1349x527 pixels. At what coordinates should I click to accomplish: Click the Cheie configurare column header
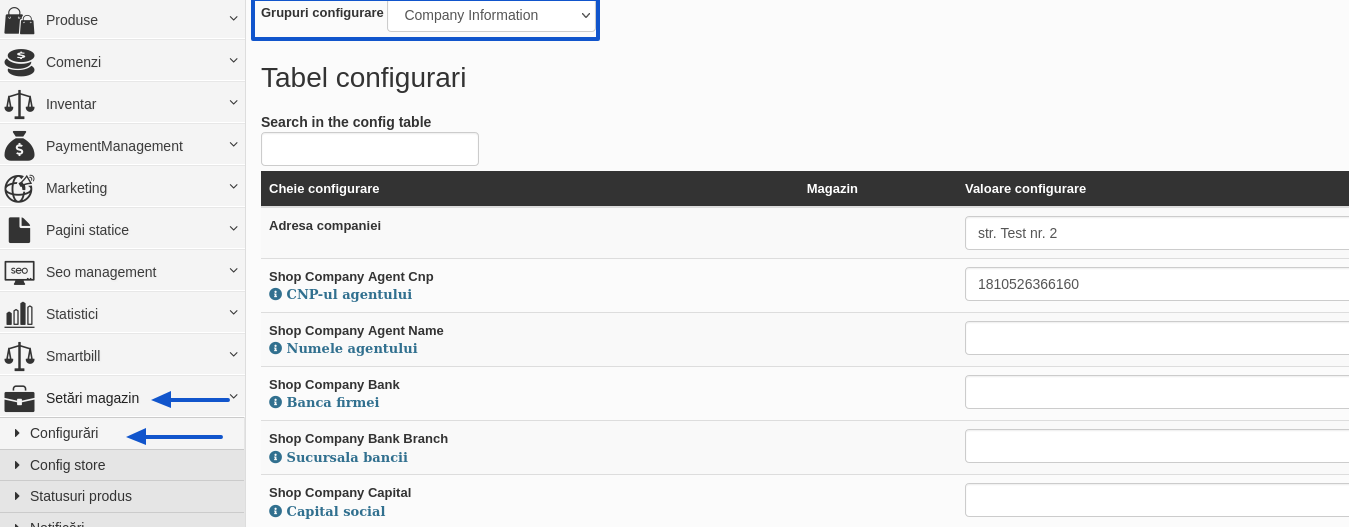324,188
